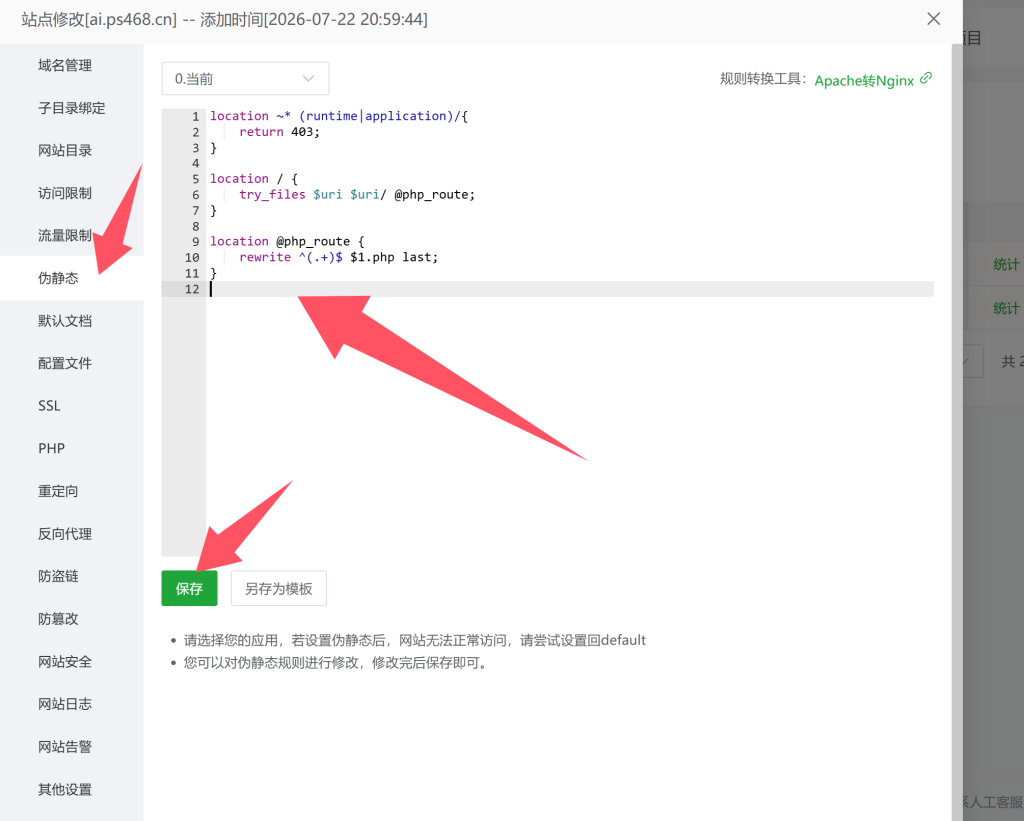1024x821 pixels.
Task: Select the 流量限制 tab
Action: pyautogui.click(x=65, y=235)
